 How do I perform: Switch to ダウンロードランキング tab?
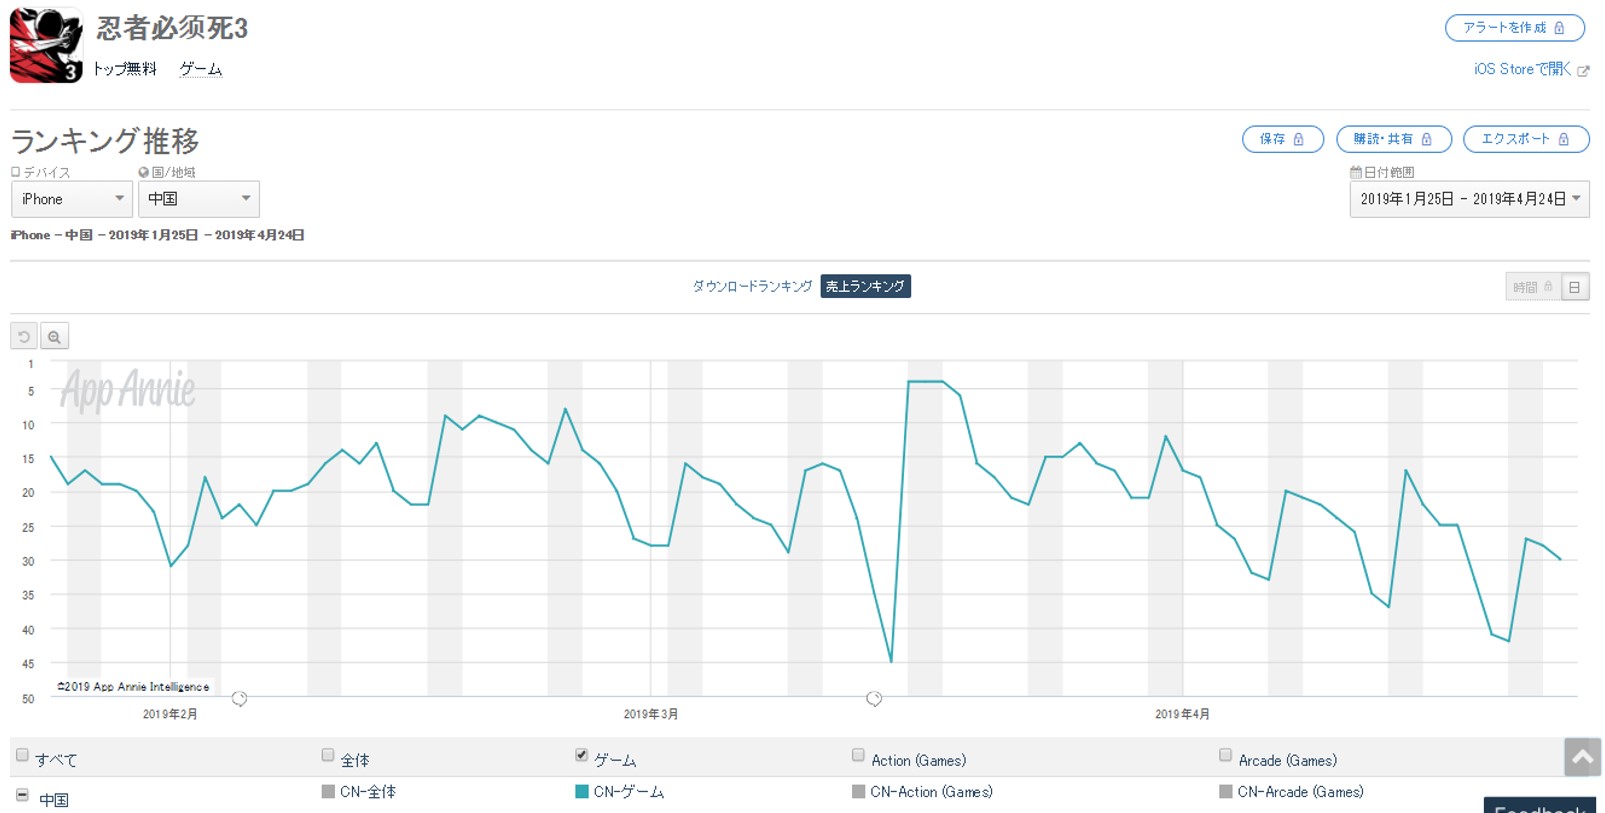tap(752, 286)
